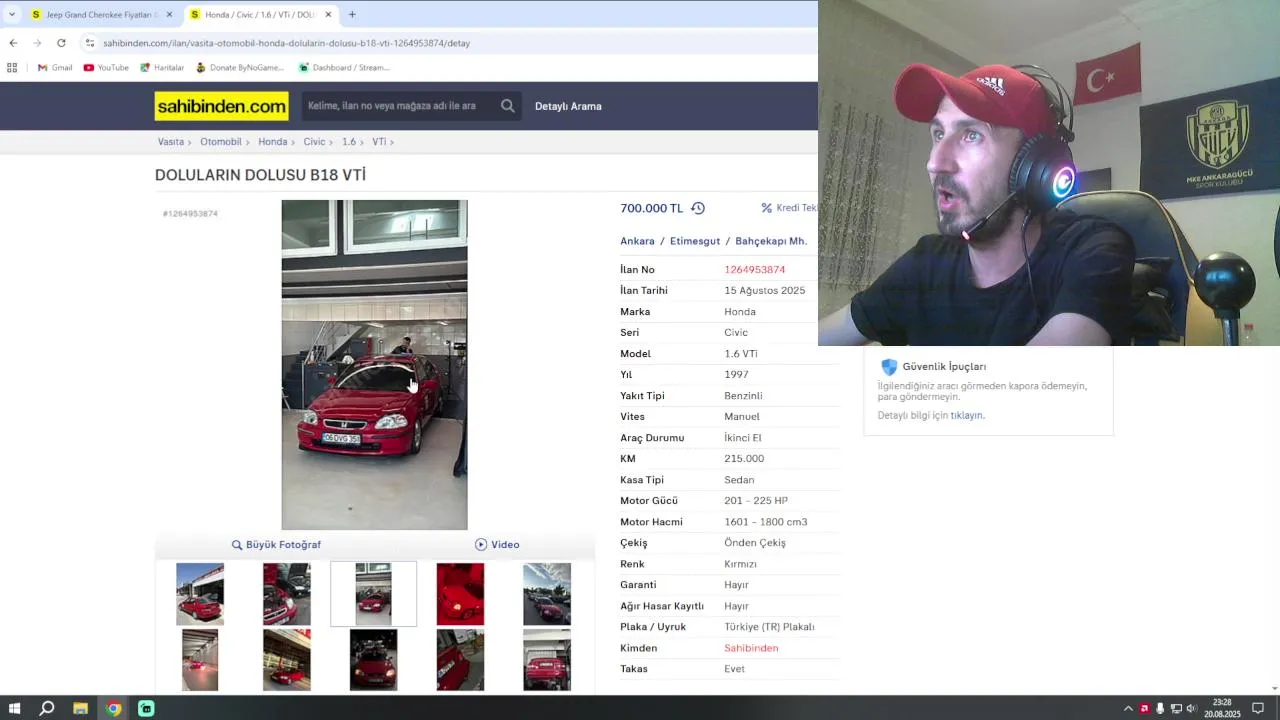Reload the page with the refresh icon
1280x720 pixels.
point(61,43)
